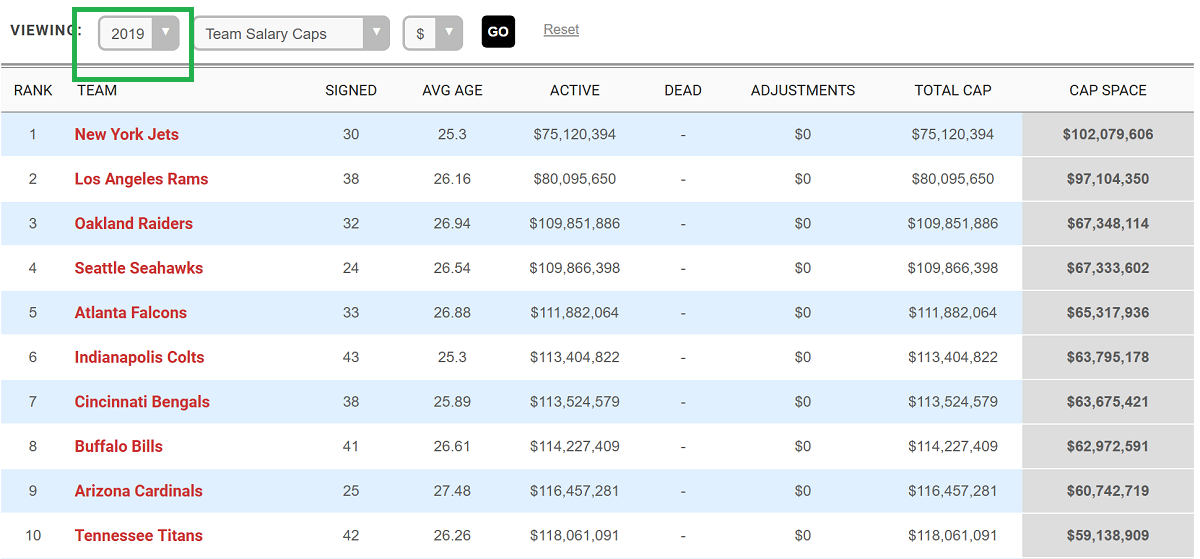Sort by the ACTIVE column header
This screenshot has height=559, width=1200.
point(575,90)
